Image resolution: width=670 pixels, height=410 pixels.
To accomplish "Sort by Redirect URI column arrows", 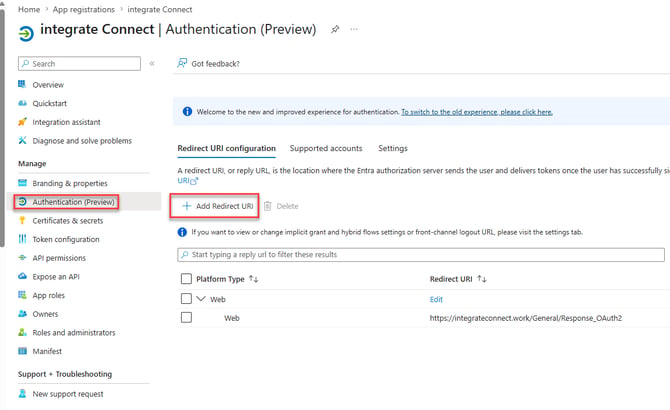I will click(482, 279).
